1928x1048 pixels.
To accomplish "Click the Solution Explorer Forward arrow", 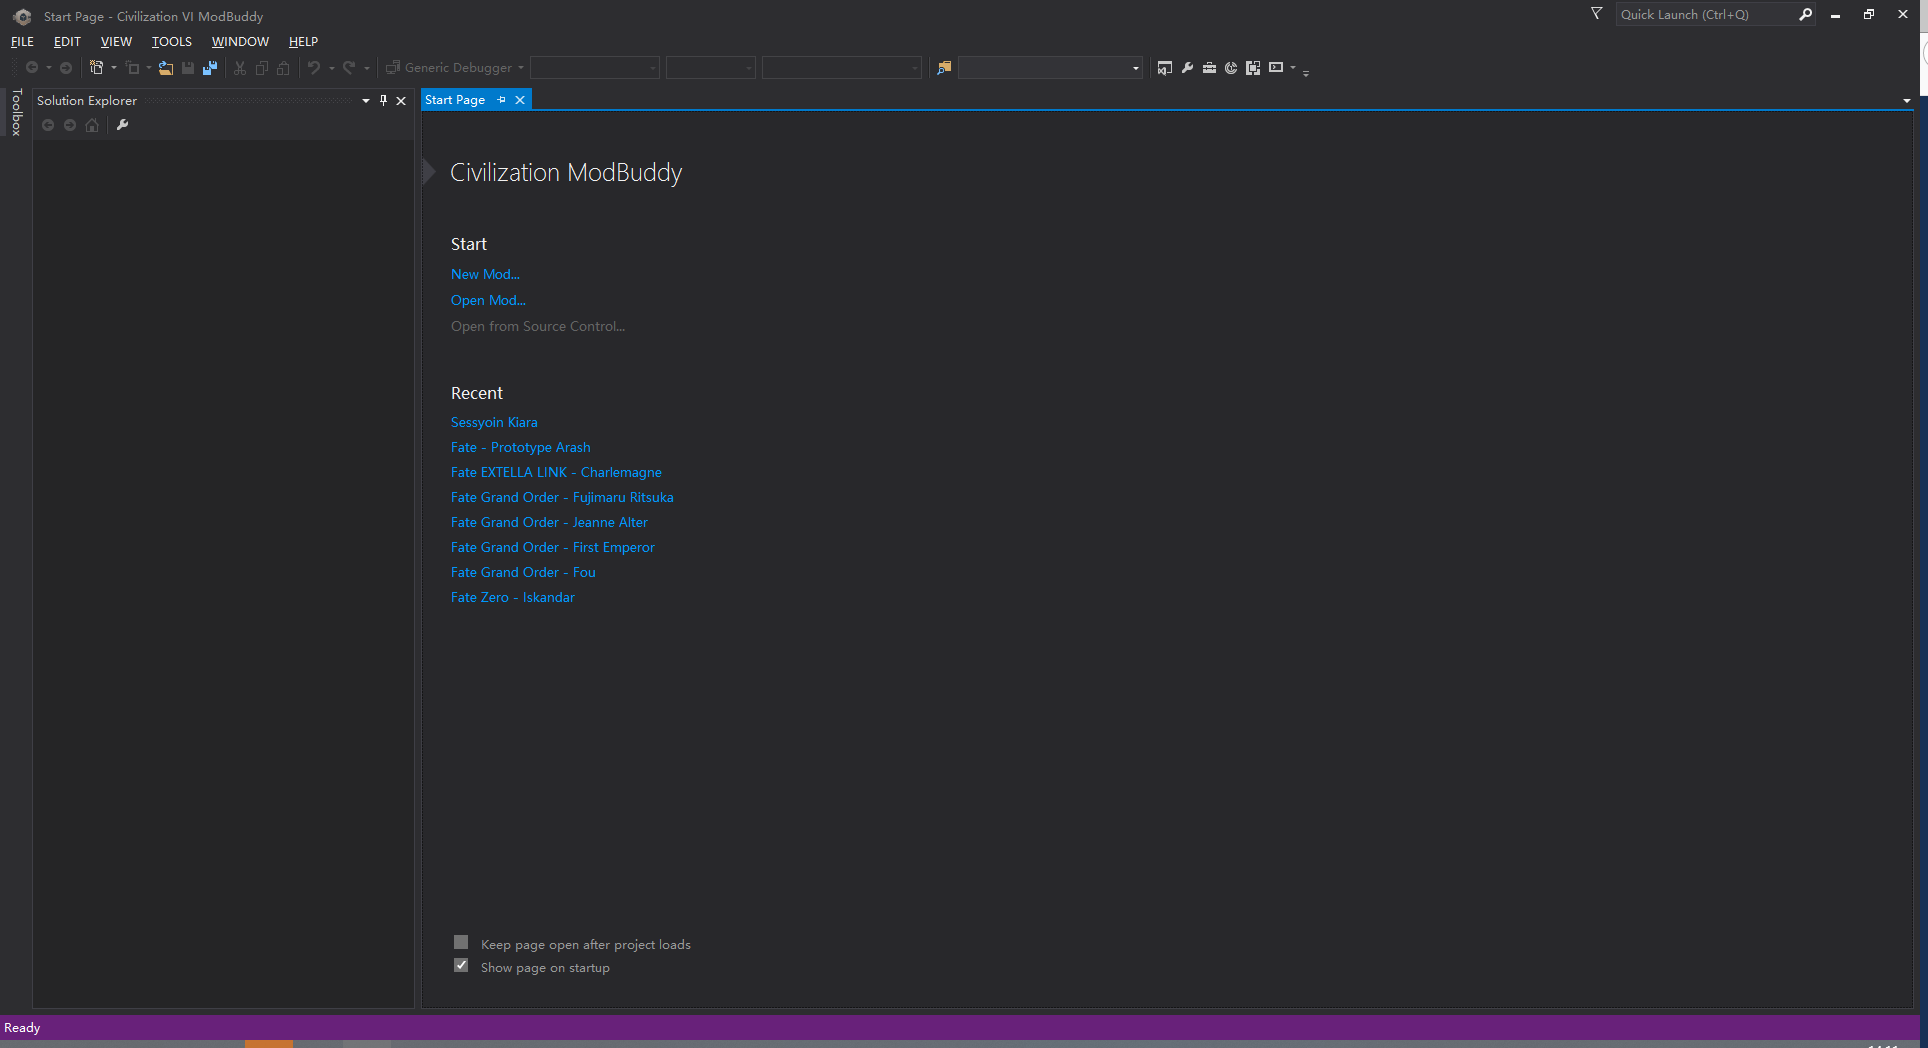I will pyautogui.click(x=70, y=125).
